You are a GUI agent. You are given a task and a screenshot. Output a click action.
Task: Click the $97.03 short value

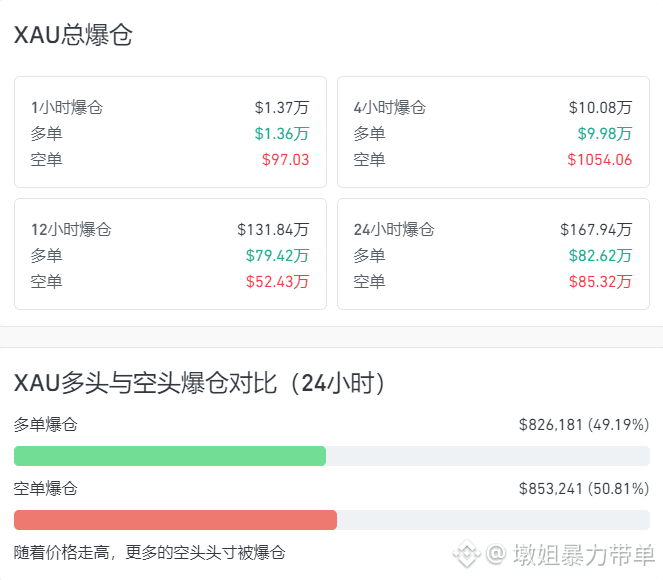tap(285, 160)
